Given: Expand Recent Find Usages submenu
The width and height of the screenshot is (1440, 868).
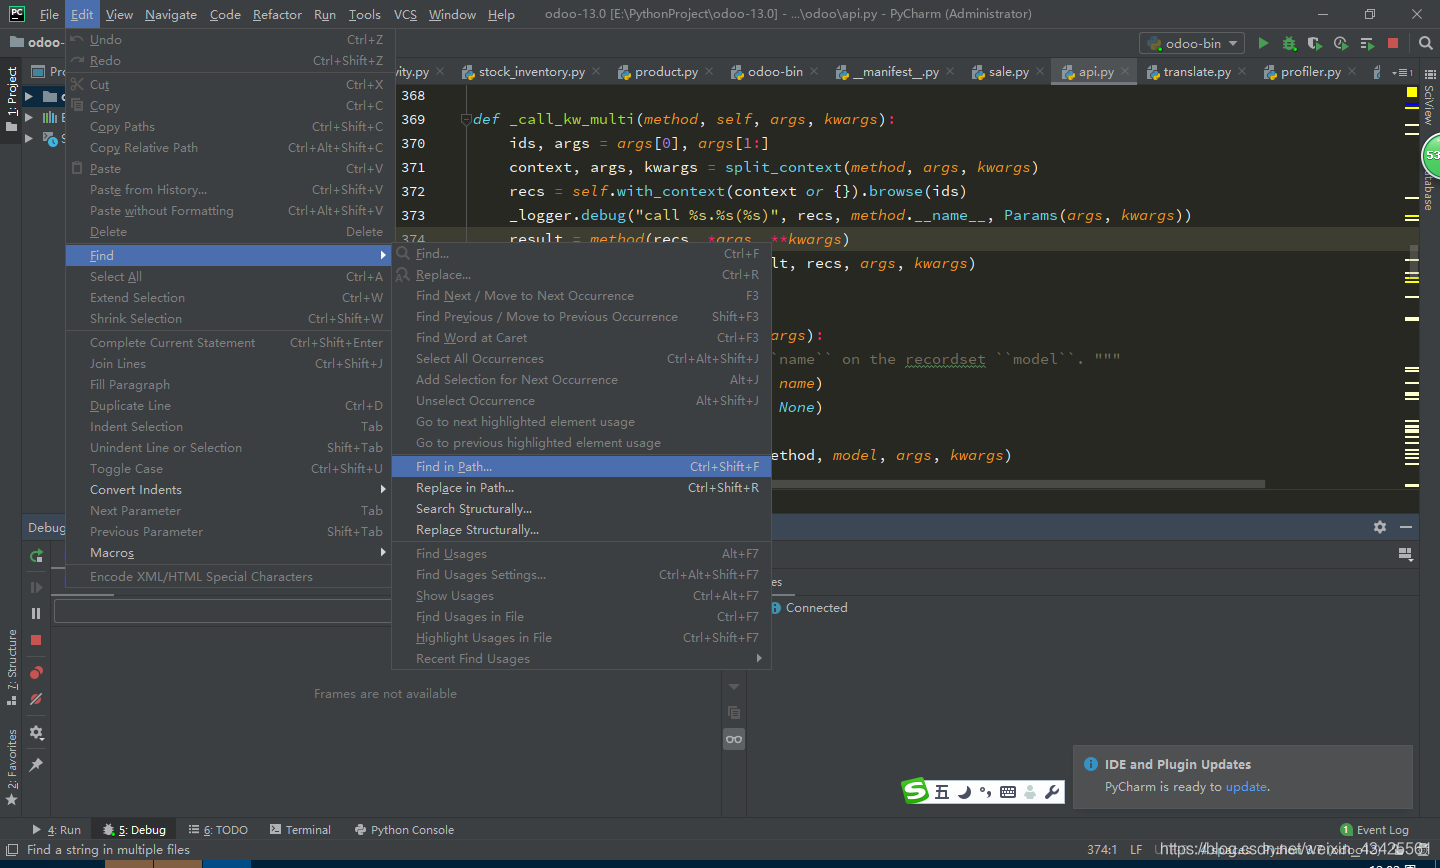Looking at the screenshot, I should click(x=581, y=659).
